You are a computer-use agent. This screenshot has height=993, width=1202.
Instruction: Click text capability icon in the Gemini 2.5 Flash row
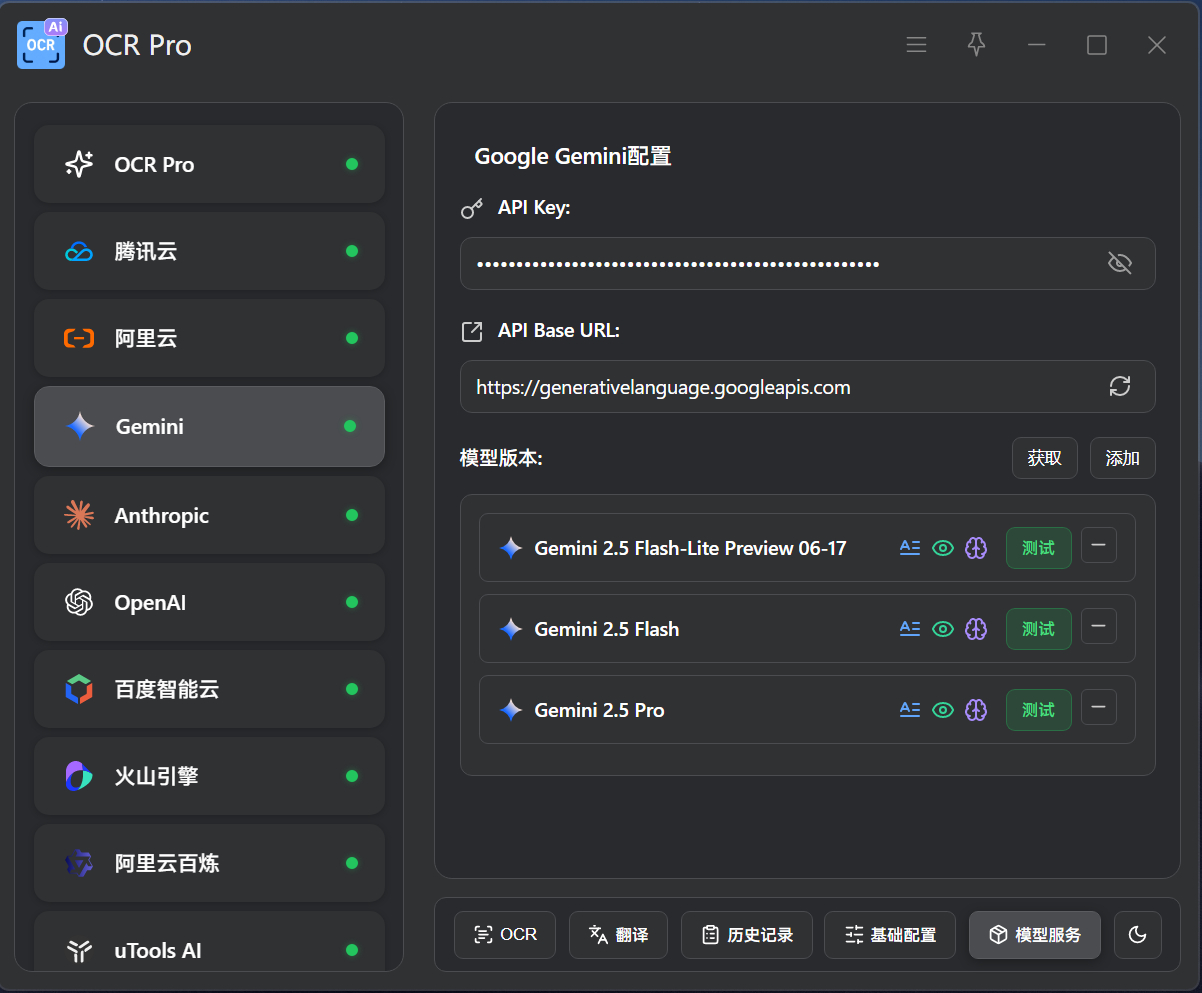click(910, 628)
